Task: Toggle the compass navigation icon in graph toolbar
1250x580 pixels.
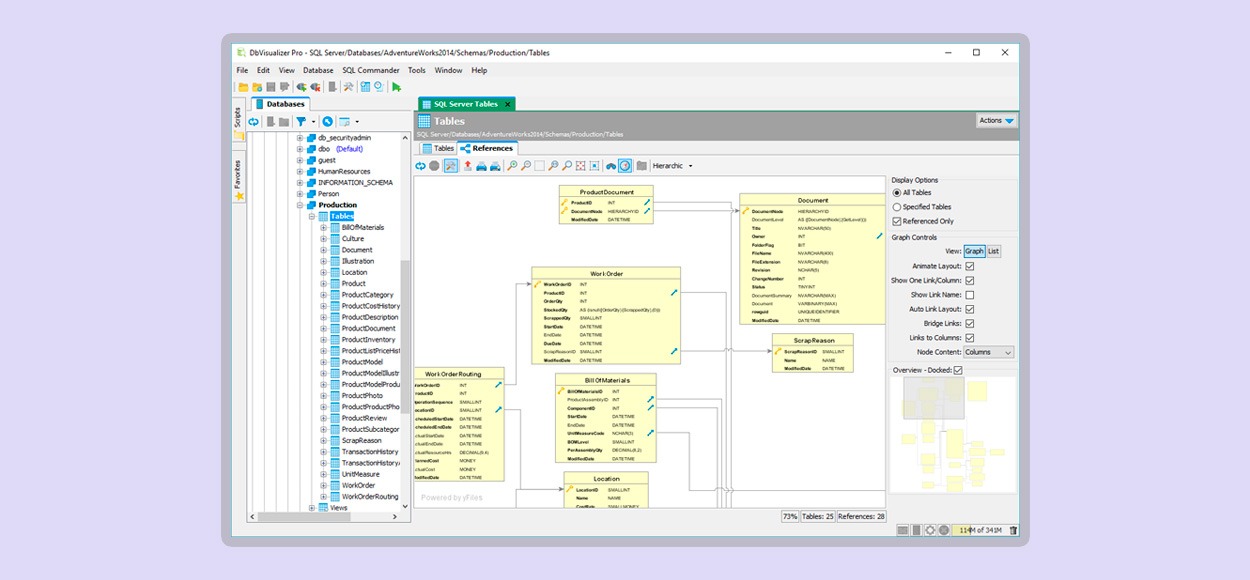Action: click(x=625, y=166)
